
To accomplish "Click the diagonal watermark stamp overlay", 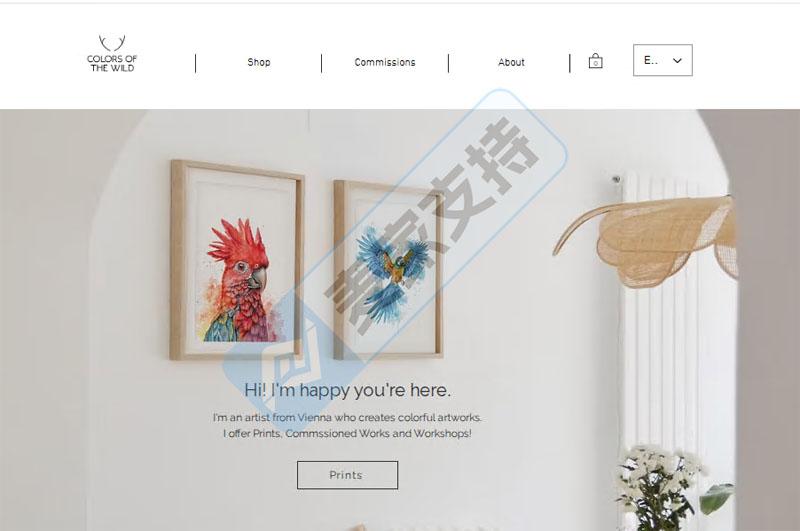I will pos(395,240).
